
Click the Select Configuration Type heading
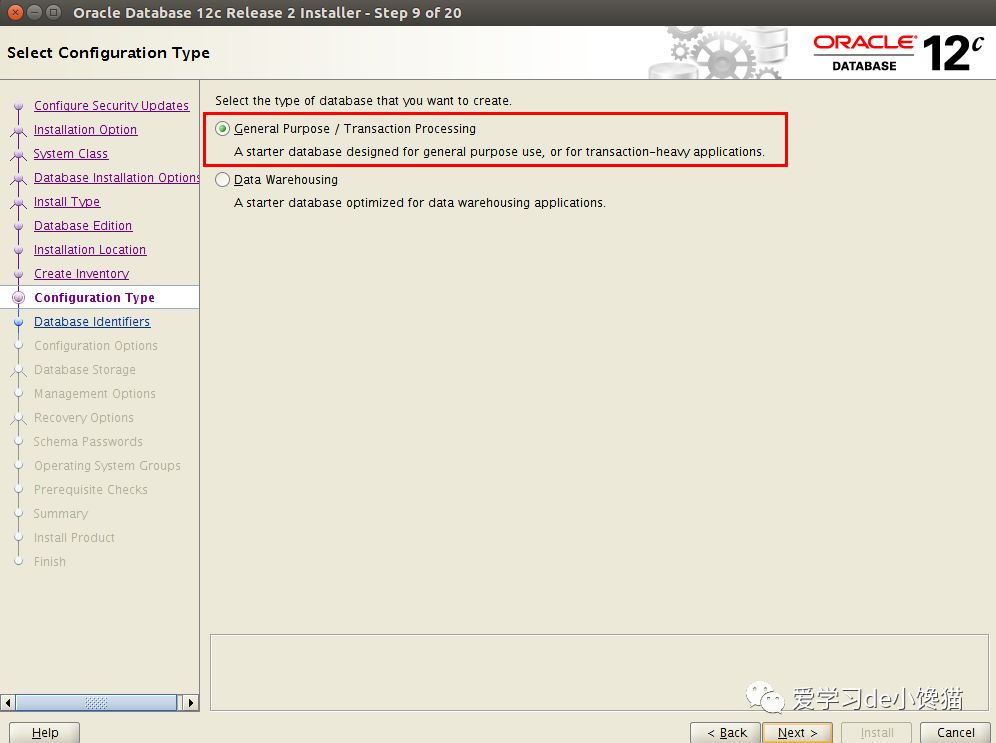[108, 53]
